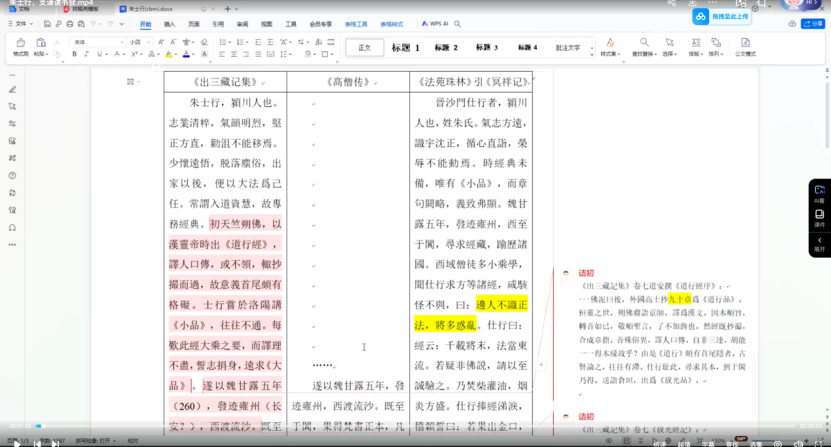Screen dimensions: 831x447
Task: Click the WPS AI button
Action: 435,24
